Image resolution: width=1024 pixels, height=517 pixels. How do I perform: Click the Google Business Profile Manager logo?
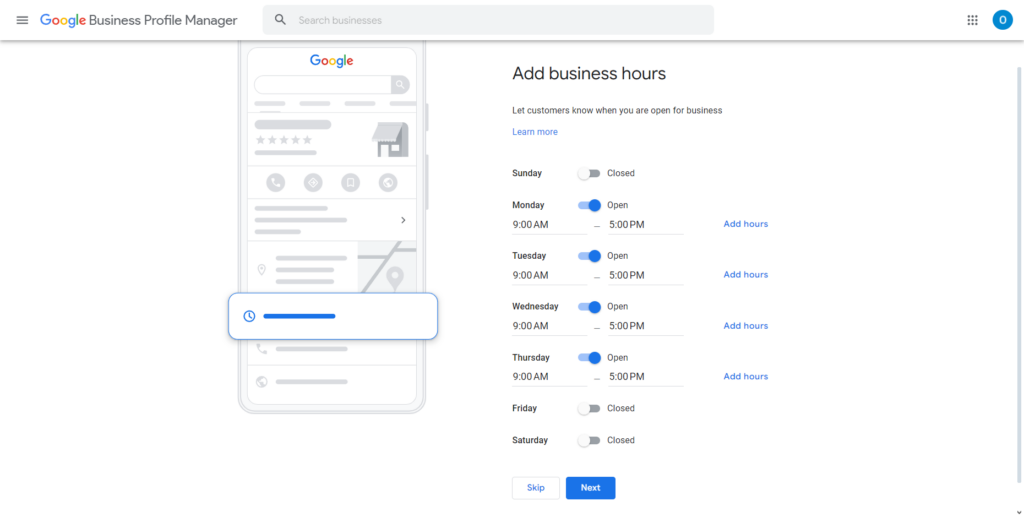[138, 20]
